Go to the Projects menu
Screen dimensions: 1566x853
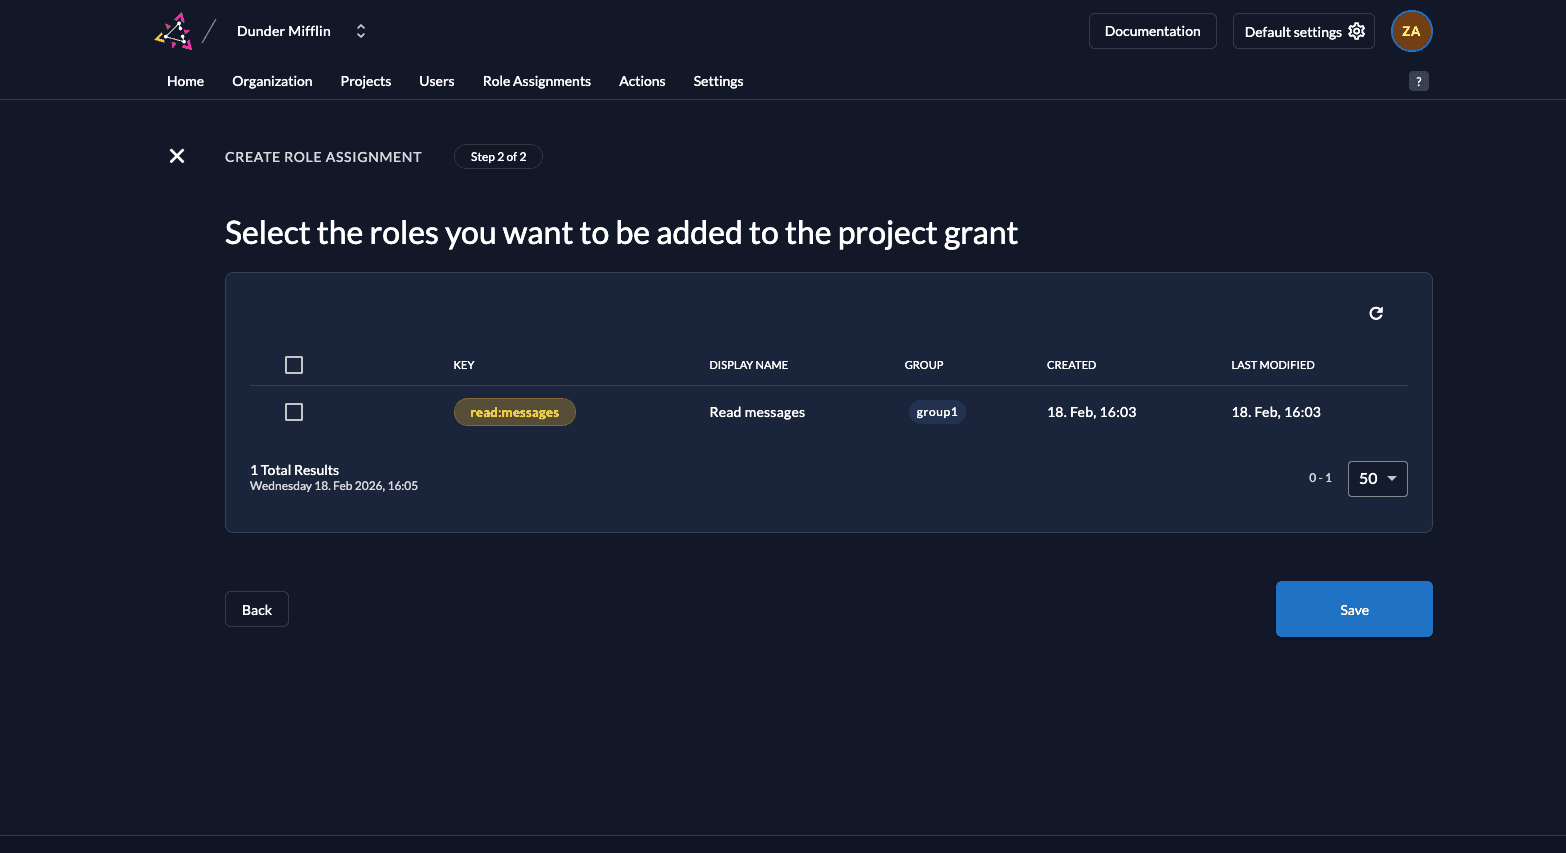coord(365,82)
